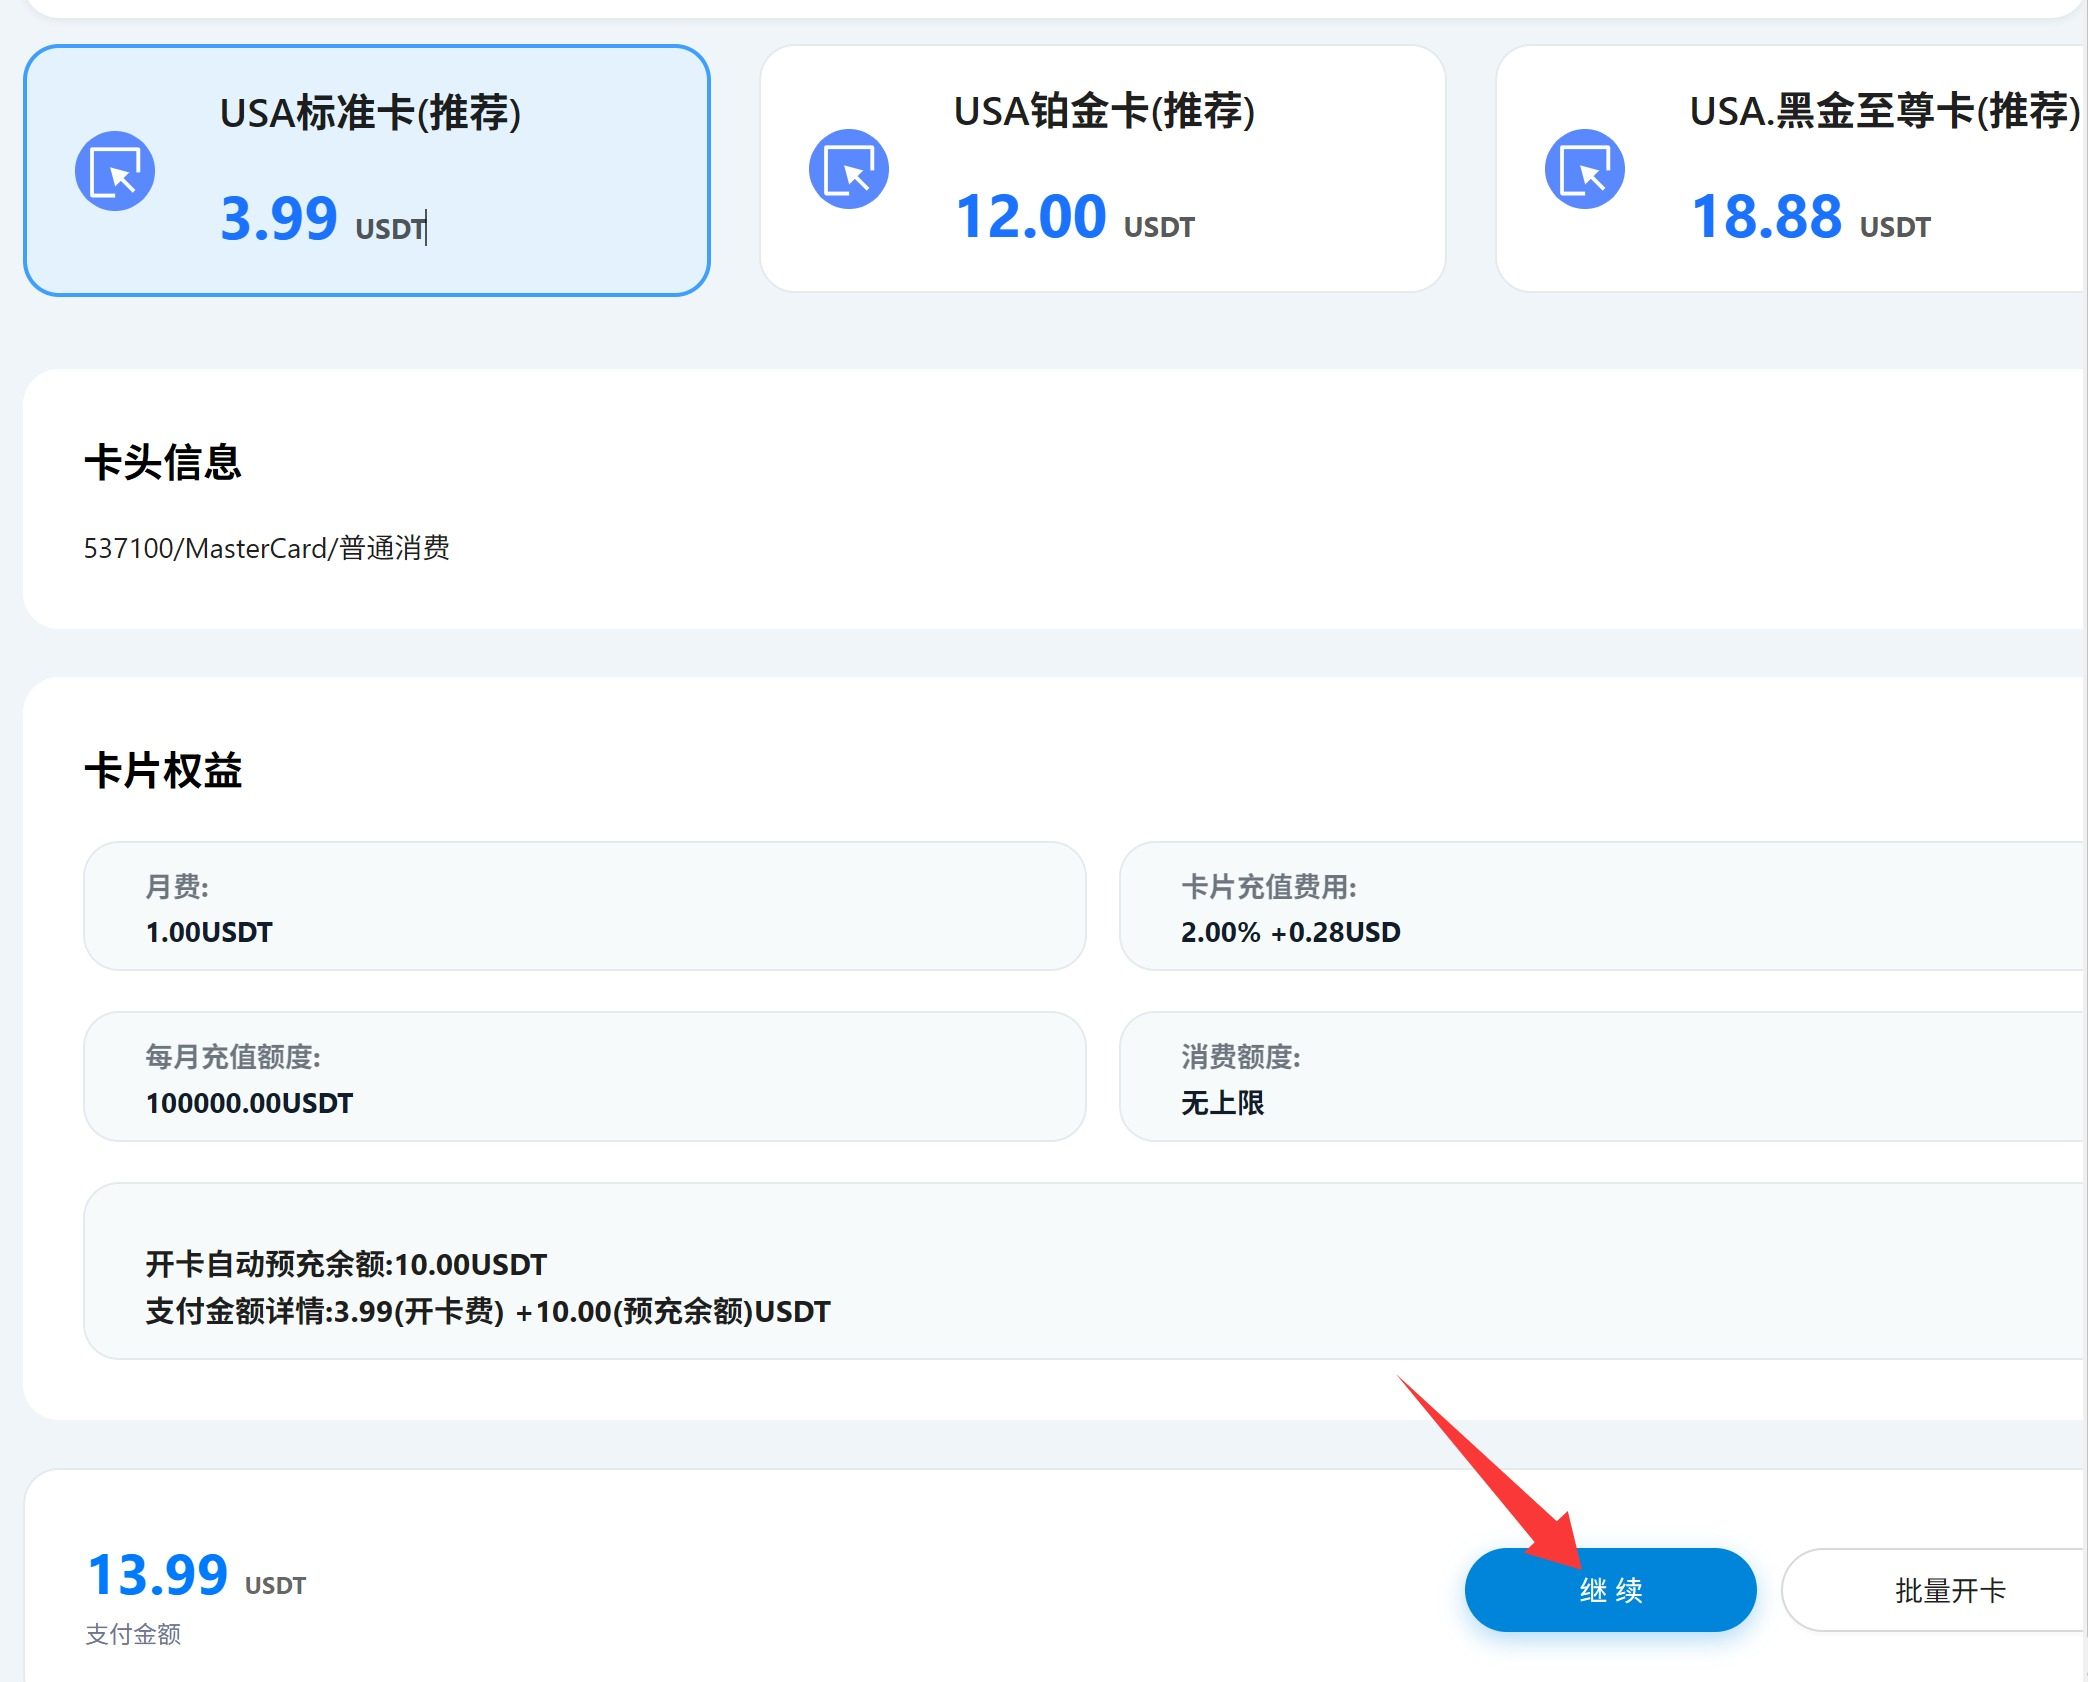Click the 开卡自动预充余额 details box
The width and height of the screenshot is (2088, 1682).
click(x=1080, y=1271)
